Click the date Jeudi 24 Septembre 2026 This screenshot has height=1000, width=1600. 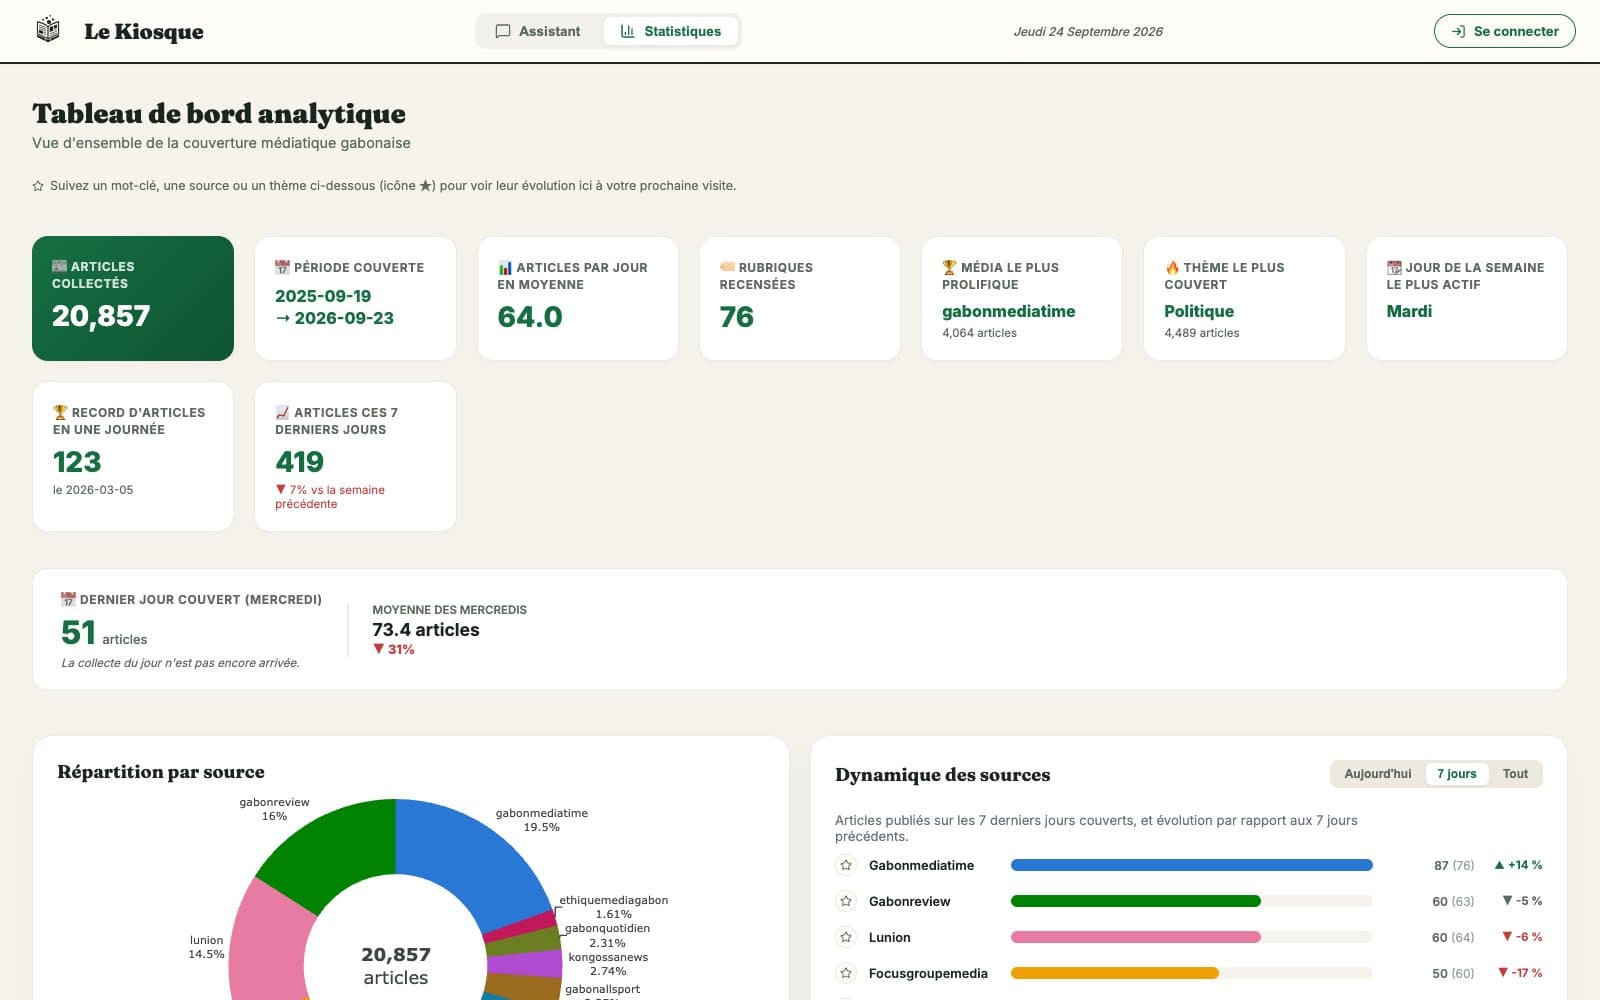[x=1088, y=31]
